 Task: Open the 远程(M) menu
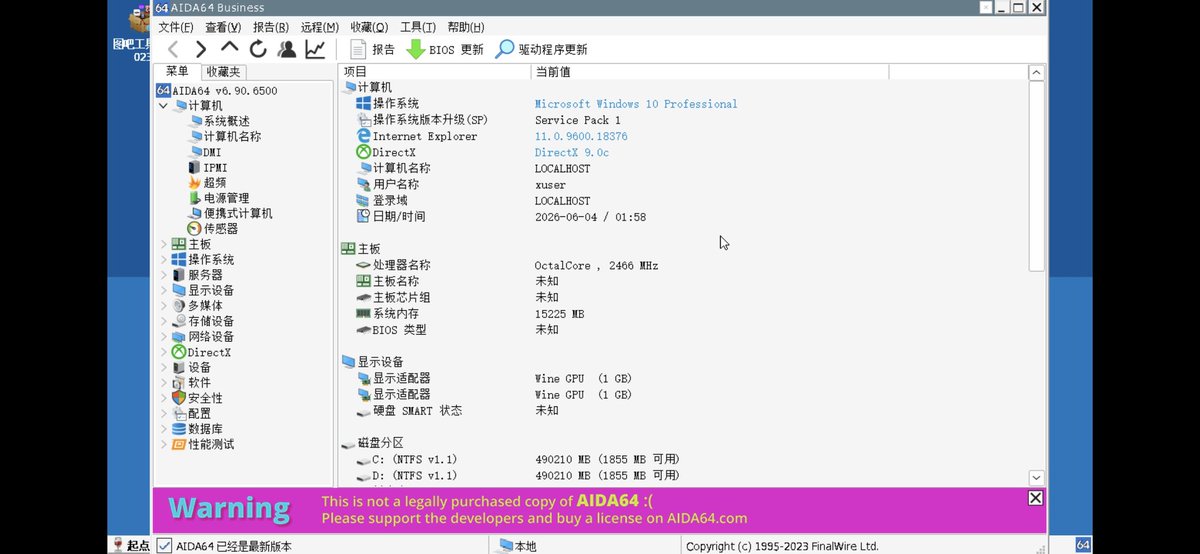(x=319, y=27)
